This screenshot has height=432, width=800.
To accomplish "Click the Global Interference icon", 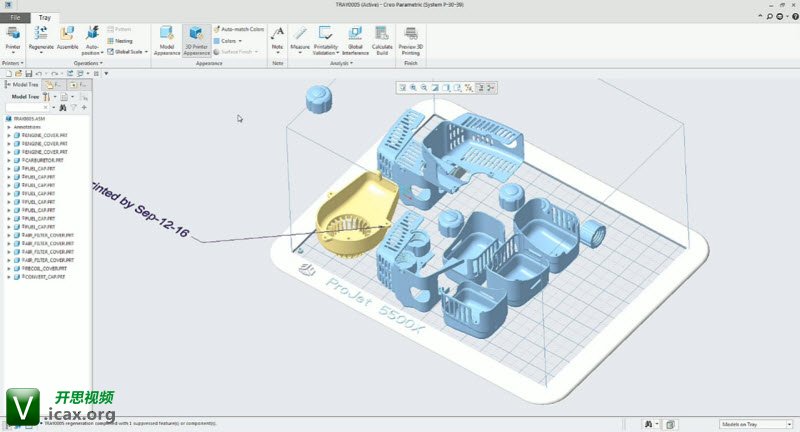I will click(355, 38).
